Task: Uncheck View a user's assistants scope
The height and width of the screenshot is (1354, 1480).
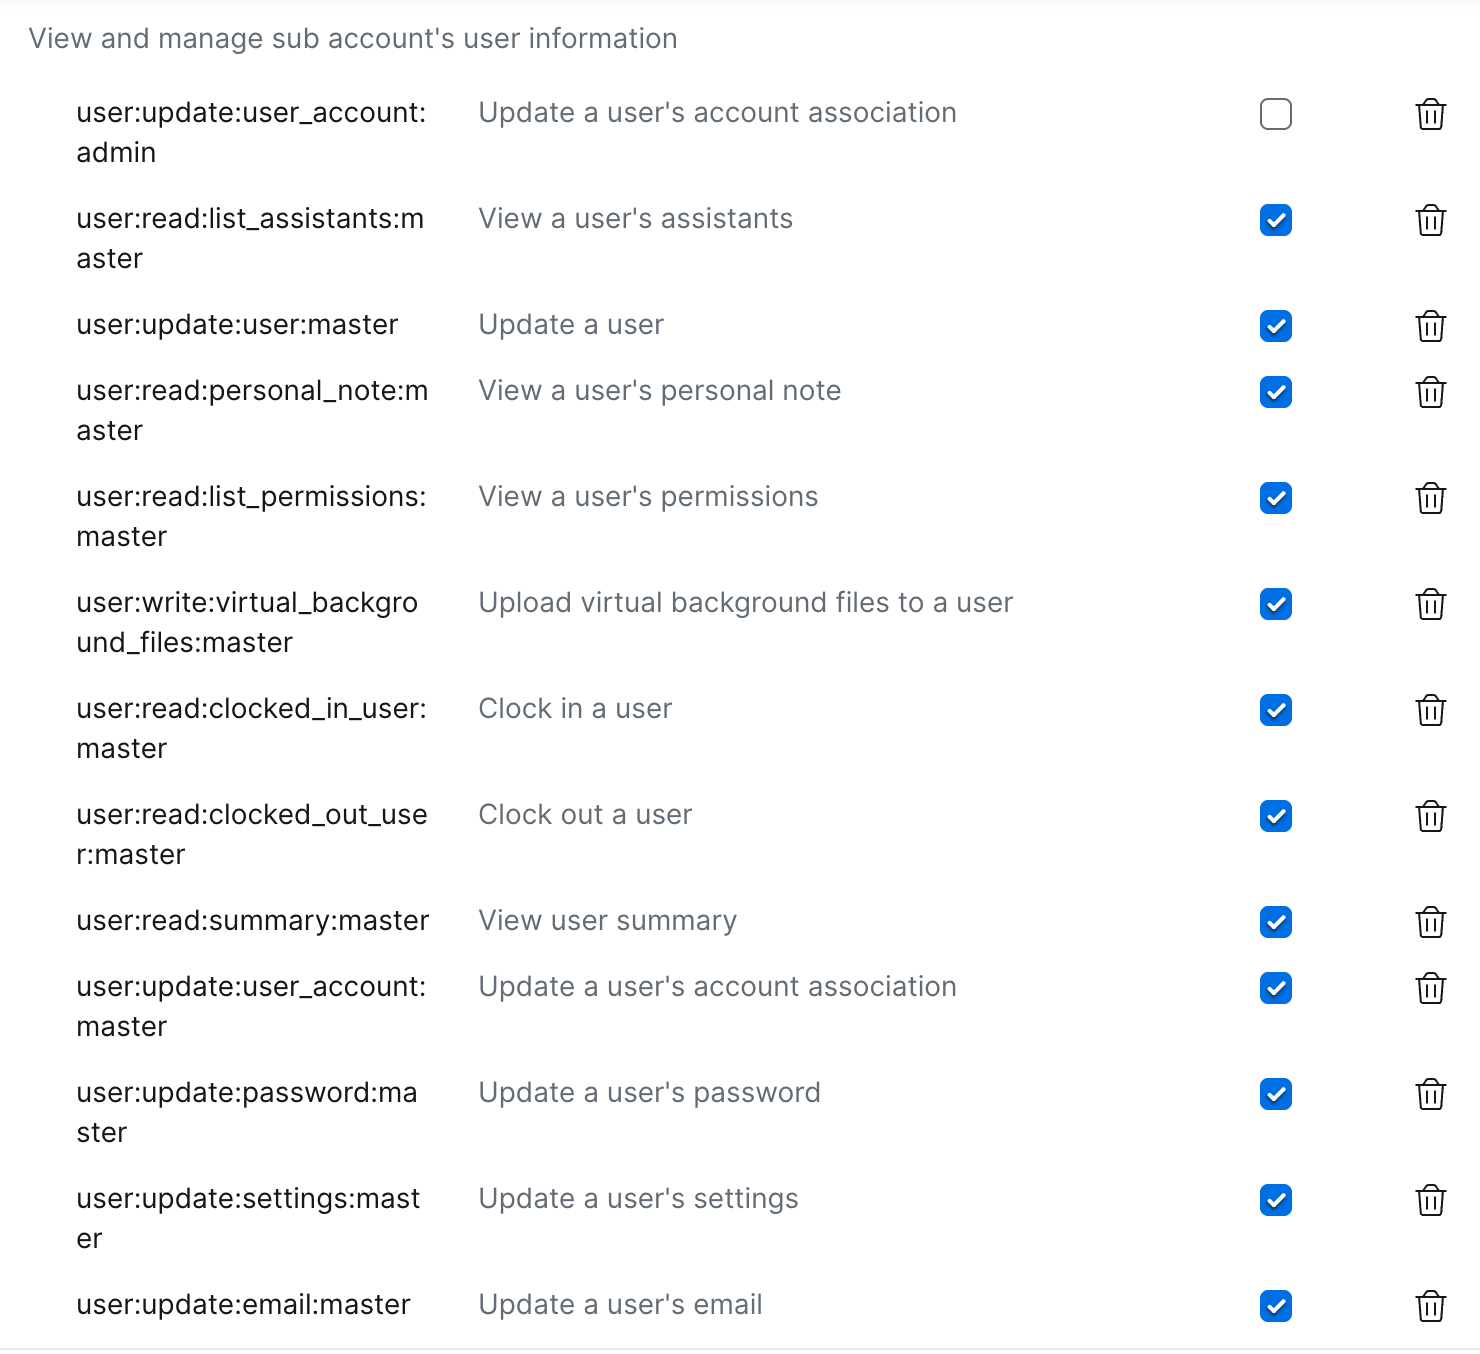Action: 1276,220
